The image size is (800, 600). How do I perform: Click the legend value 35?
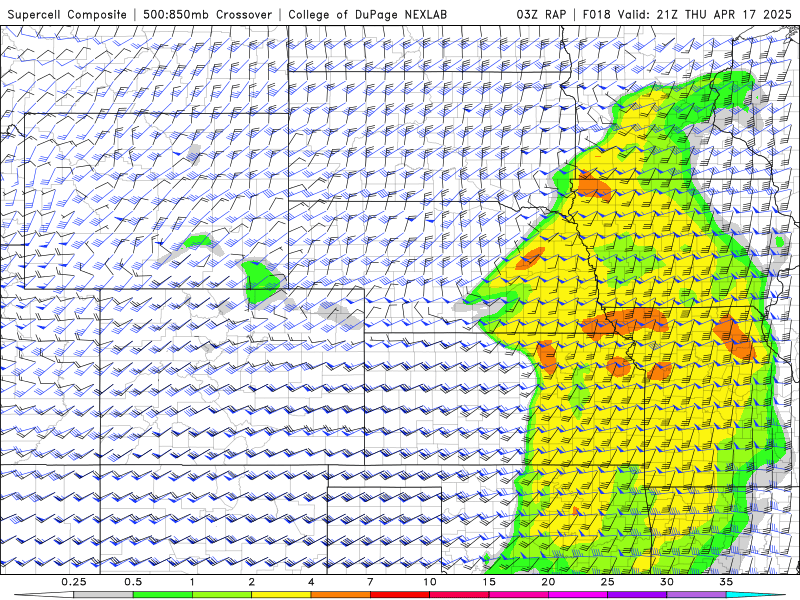coord(726,582)
